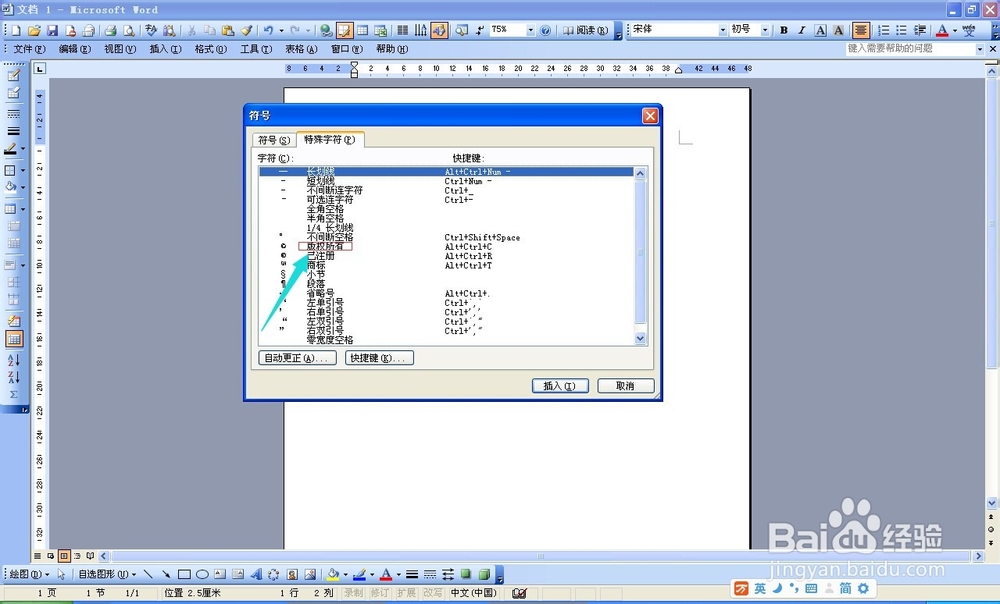This screenshot has width=1000, height=604.
Task: Open the 插入 Insert menu
Action: pyautogui.click(x=165, y=49)
